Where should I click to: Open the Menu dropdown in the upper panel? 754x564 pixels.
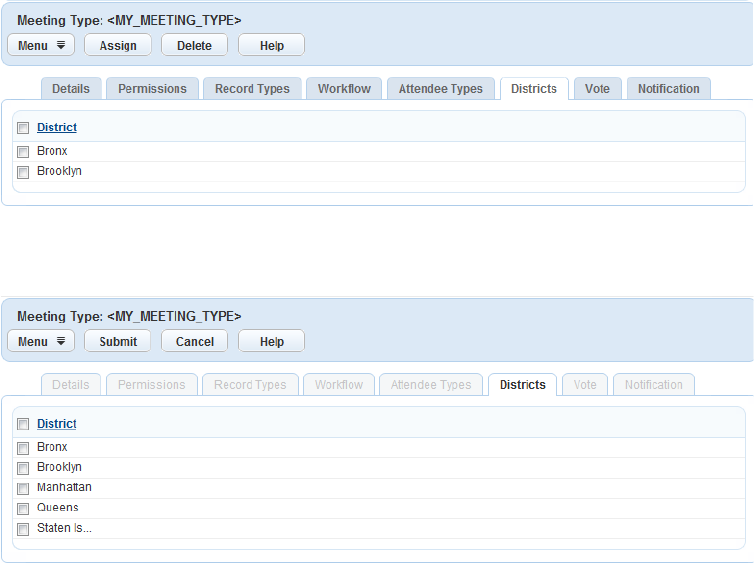click(41, 45)
